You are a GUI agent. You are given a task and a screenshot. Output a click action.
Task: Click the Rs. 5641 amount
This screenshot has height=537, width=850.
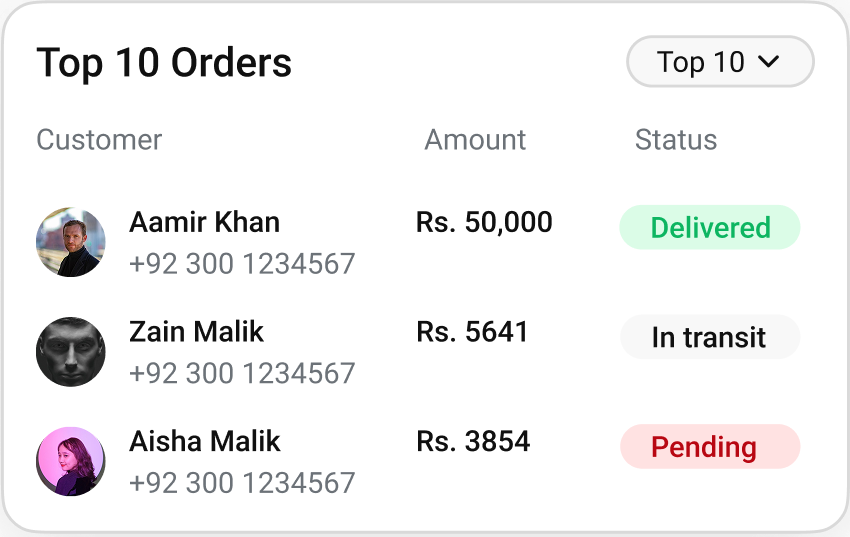(x=472, y=332)
